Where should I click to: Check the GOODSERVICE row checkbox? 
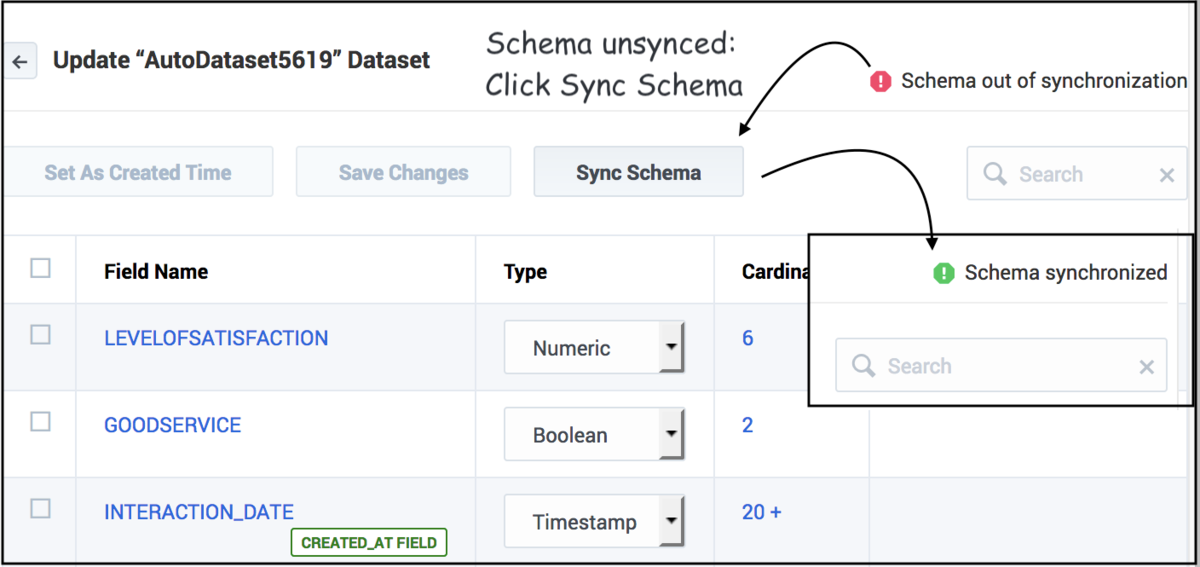click(40, 422)
